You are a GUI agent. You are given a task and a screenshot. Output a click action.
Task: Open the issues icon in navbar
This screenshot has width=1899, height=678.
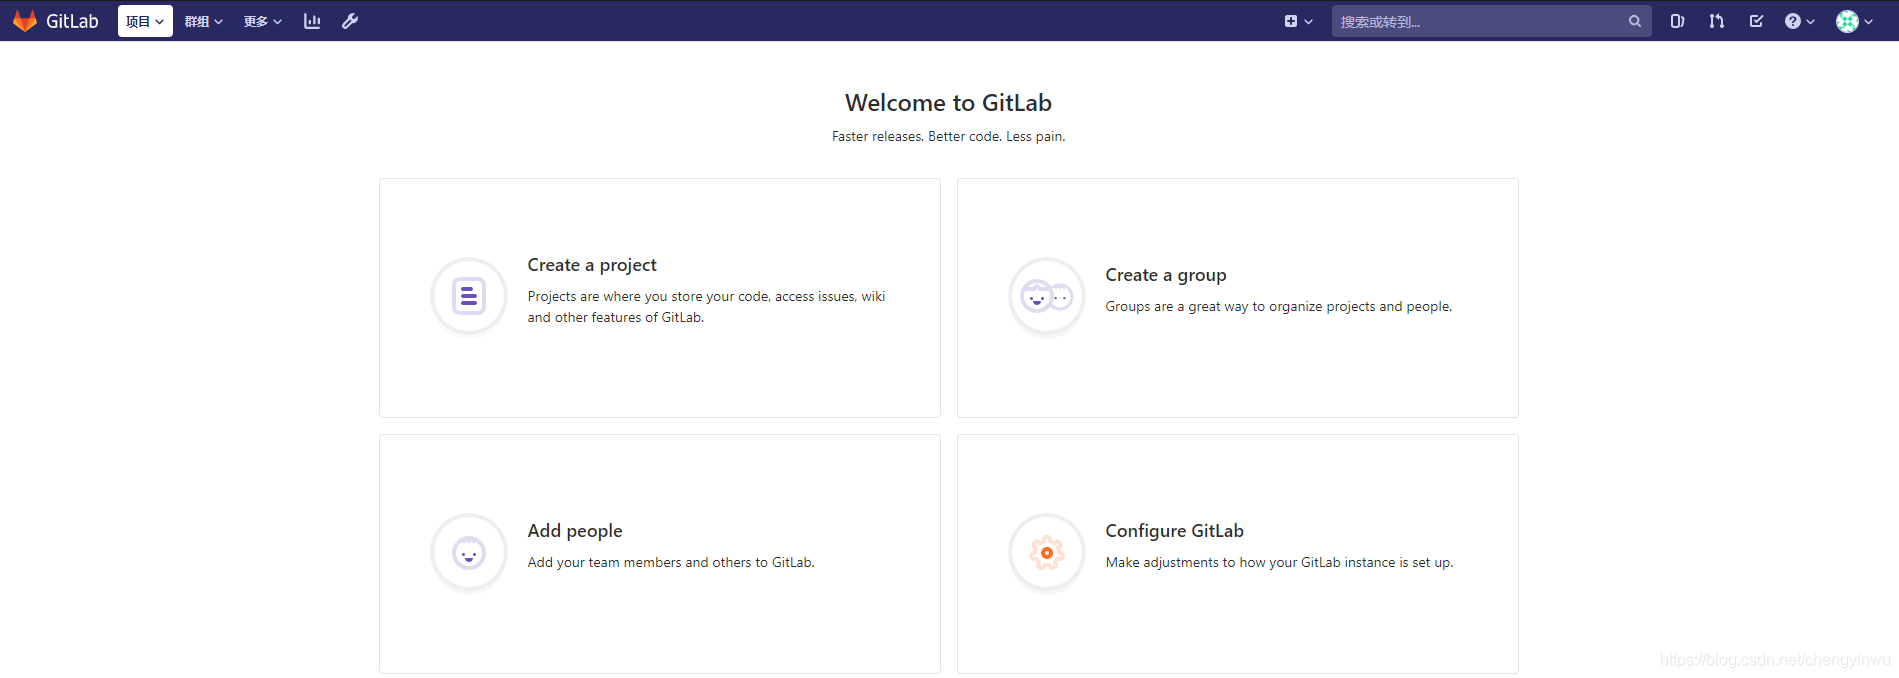click(1677, 21)
